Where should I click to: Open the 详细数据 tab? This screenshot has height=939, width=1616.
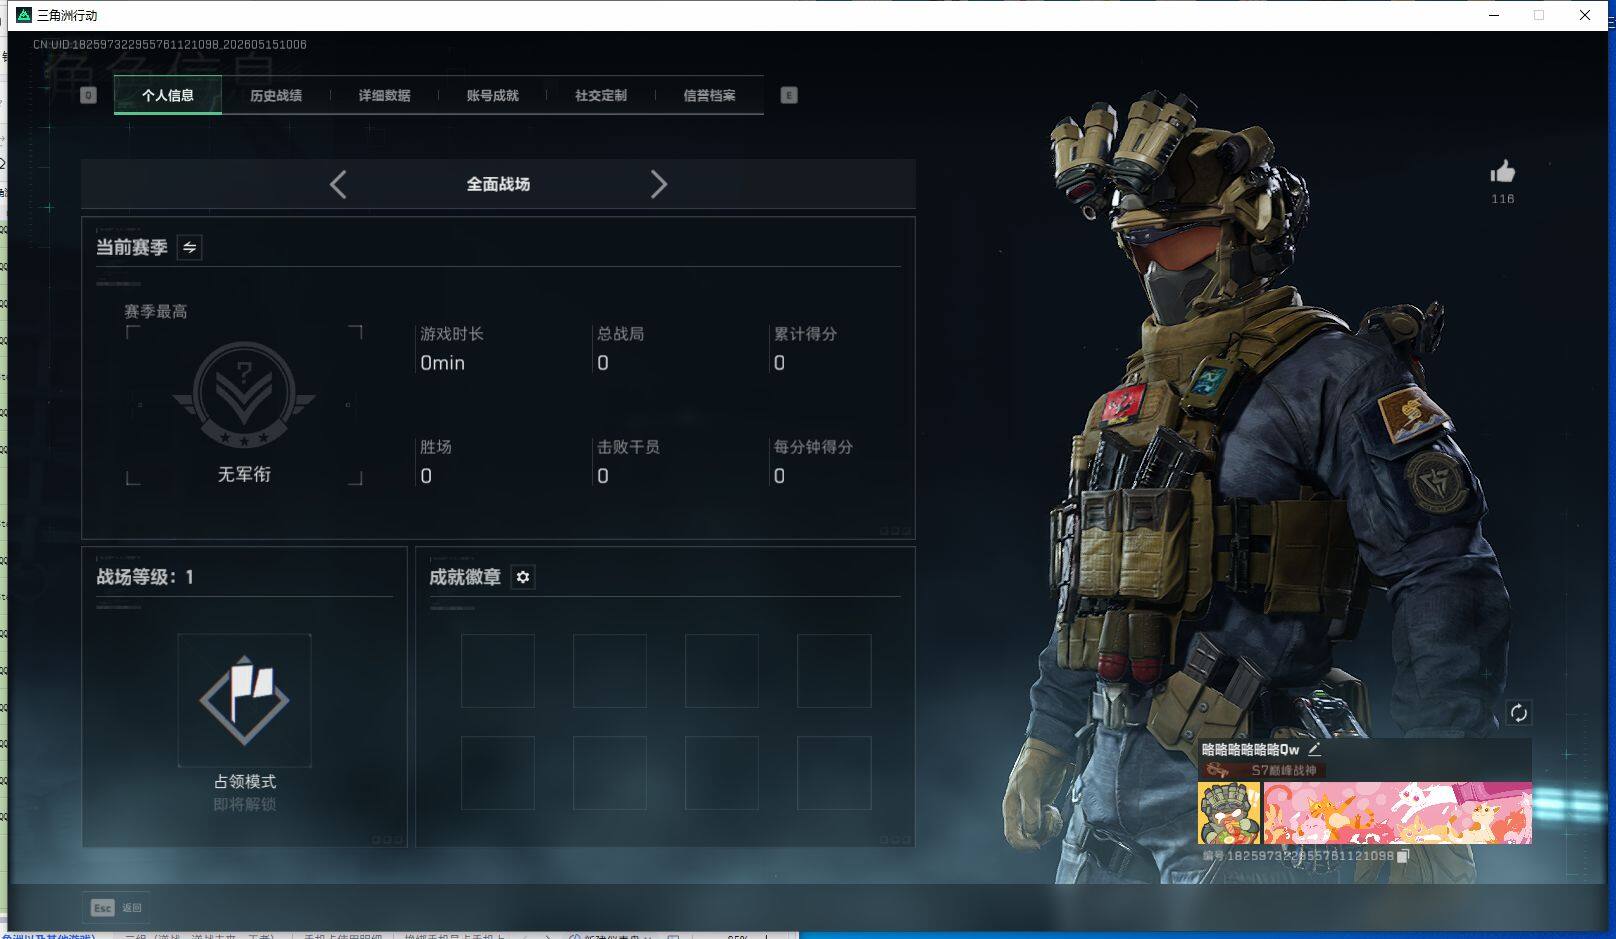[x=384, y=96]
